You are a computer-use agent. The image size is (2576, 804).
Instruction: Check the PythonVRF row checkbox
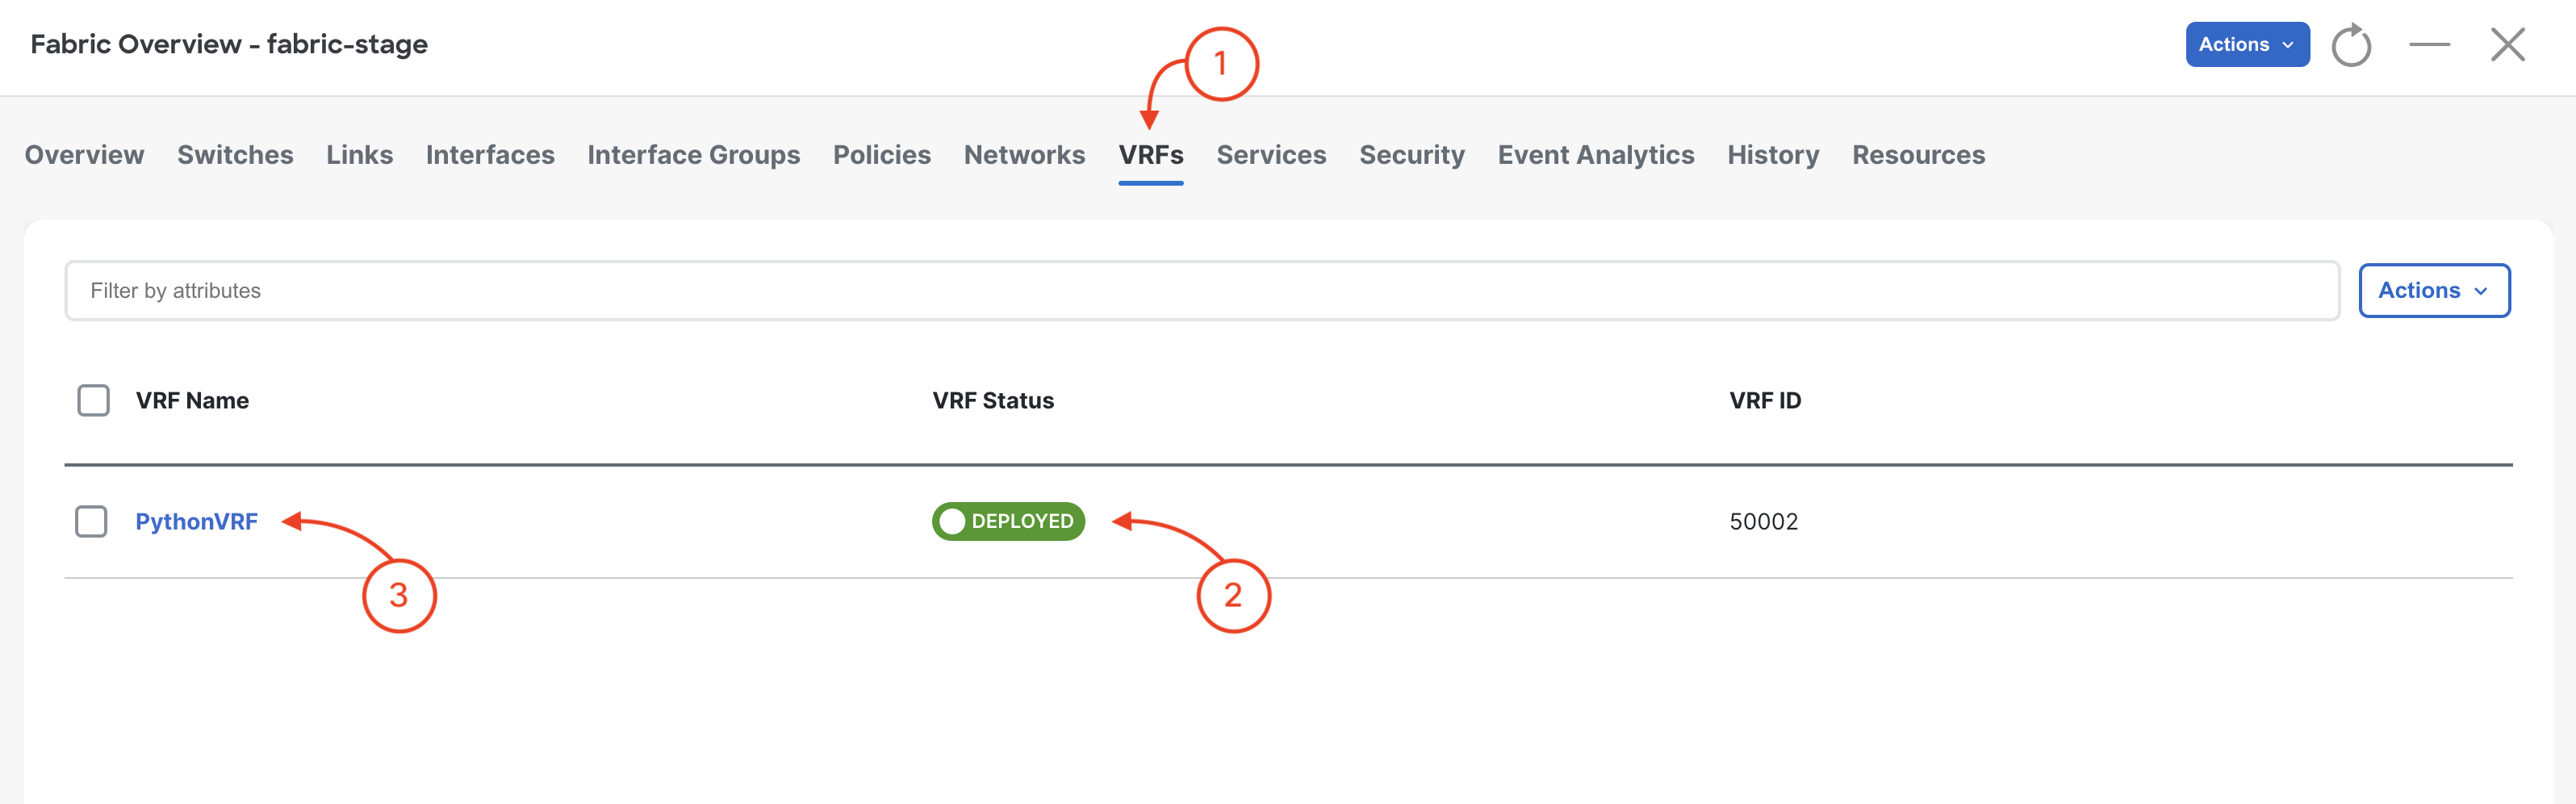(91, 522)
